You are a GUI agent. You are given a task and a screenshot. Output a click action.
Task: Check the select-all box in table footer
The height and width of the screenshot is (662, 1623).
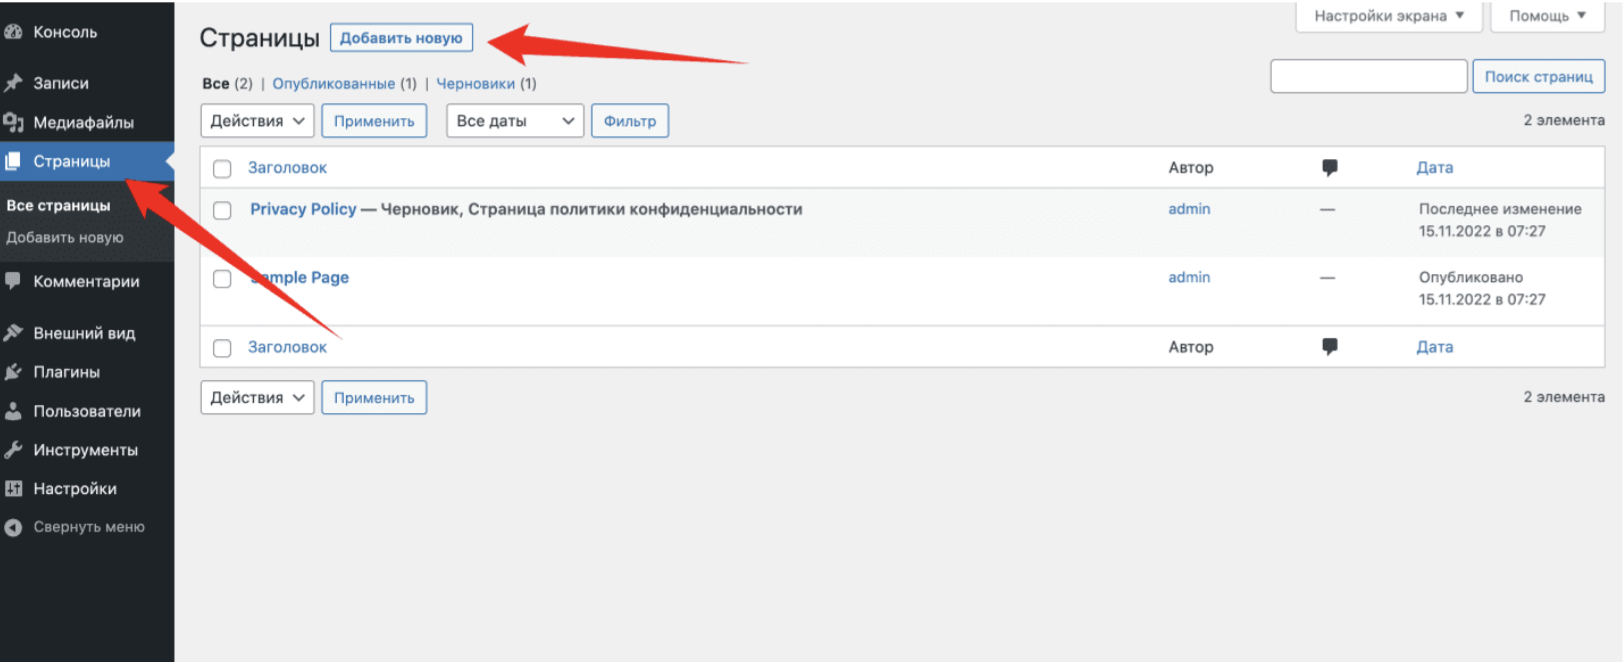pyautogui.click(x=222, y=348)
